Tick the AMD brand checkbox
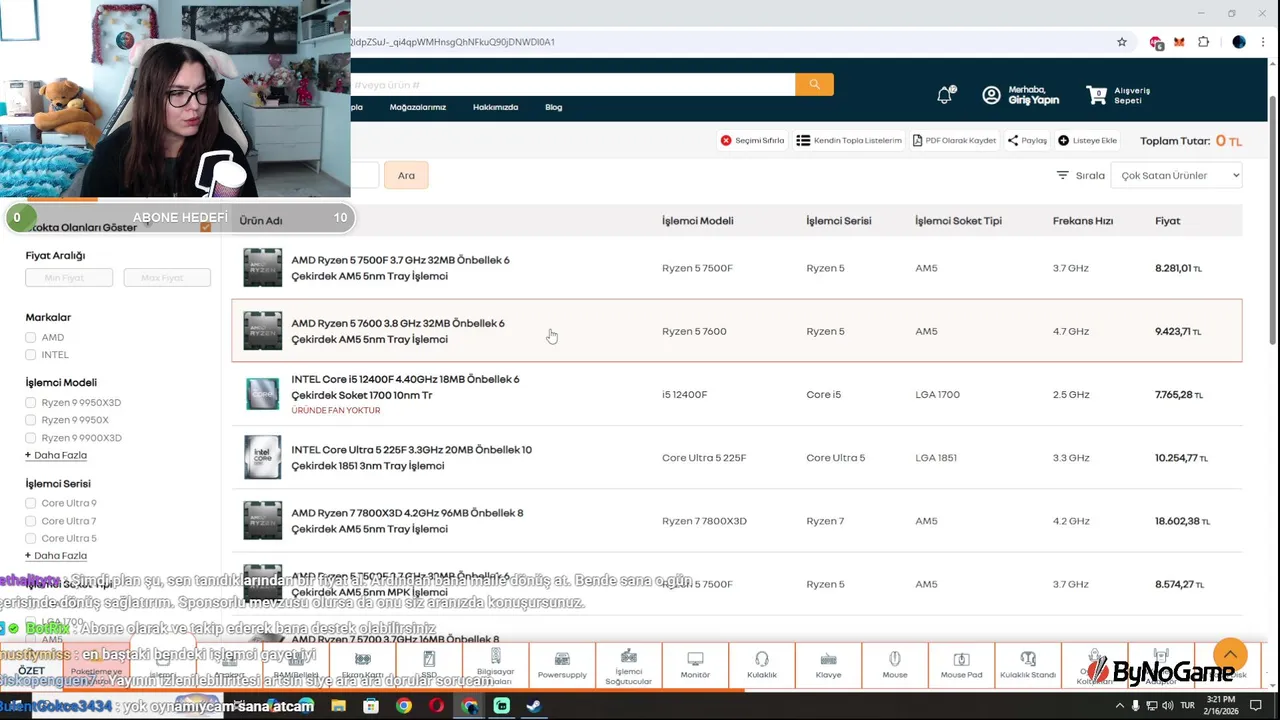This screenshot has width=1280, height=720. pos(30,338)
